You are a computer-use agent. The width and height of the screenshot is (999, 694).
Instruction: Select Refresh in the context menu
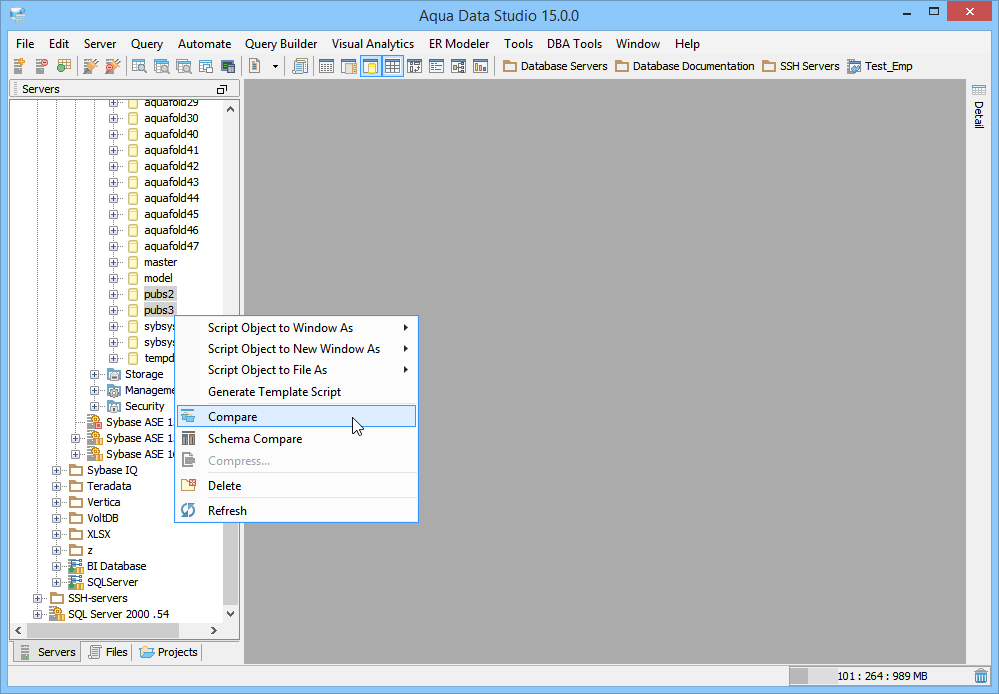click(x=296, y=510)
